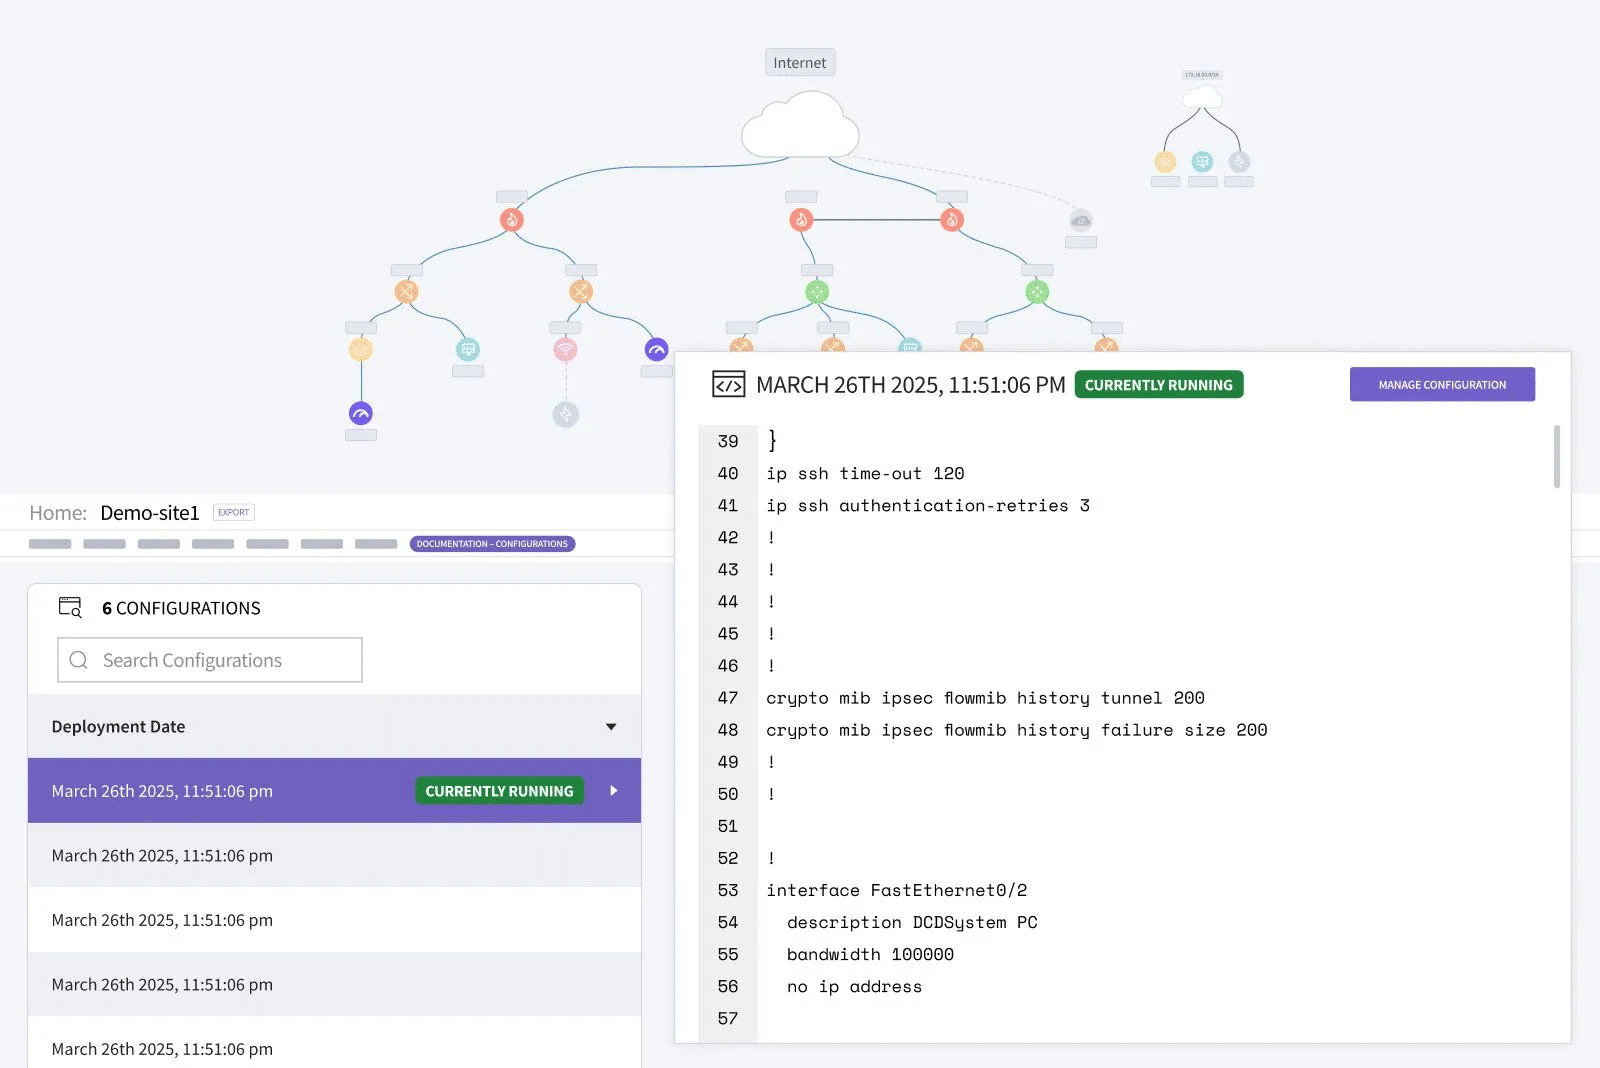Image resolution: width=1600 pixels, height=1068 pixels.
Task: Click the Internet label above the cloud
Action: tap(800, 63)
